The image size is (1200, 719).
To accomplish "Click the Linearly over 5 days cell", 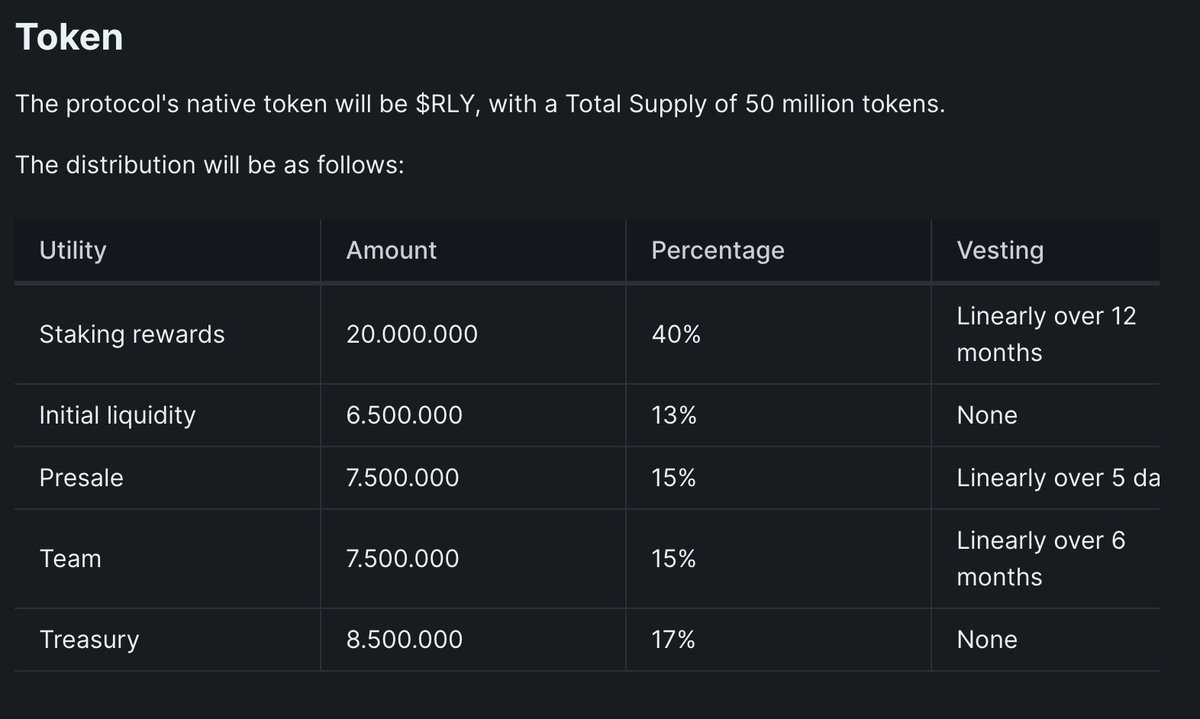I will coord(1057,478).
